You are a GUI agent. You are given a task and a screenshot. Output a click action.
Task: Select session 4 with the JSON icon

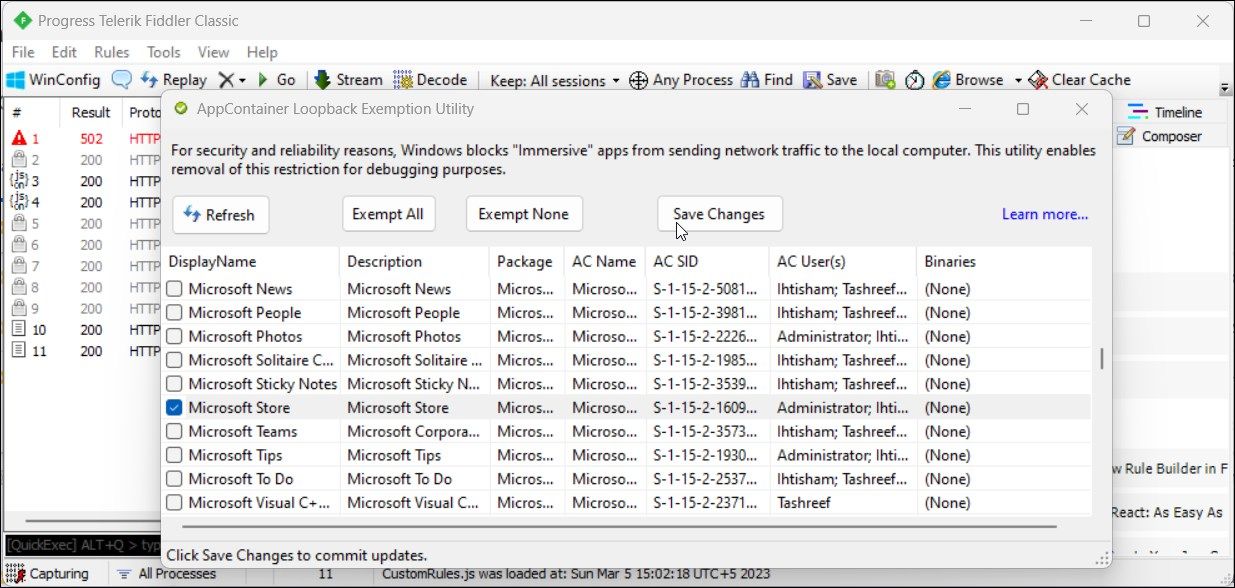coord(19,202)
